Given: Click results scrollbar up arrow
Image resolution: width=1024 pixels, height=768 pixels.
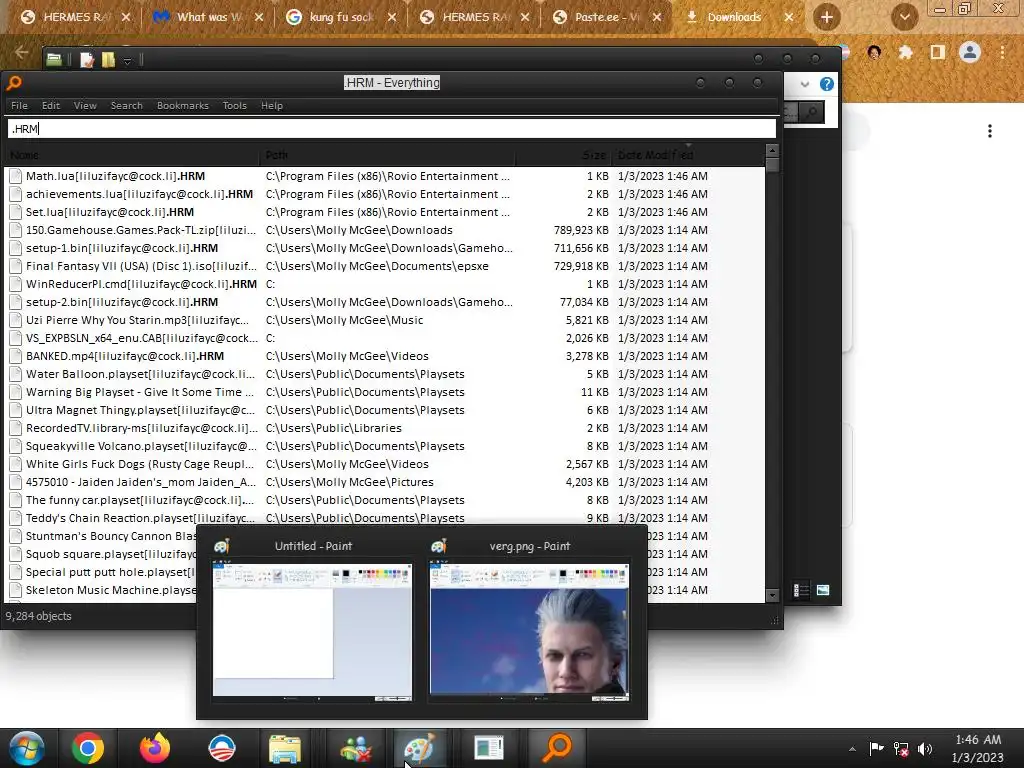Looking at the screenshot, I should point(772,151).
